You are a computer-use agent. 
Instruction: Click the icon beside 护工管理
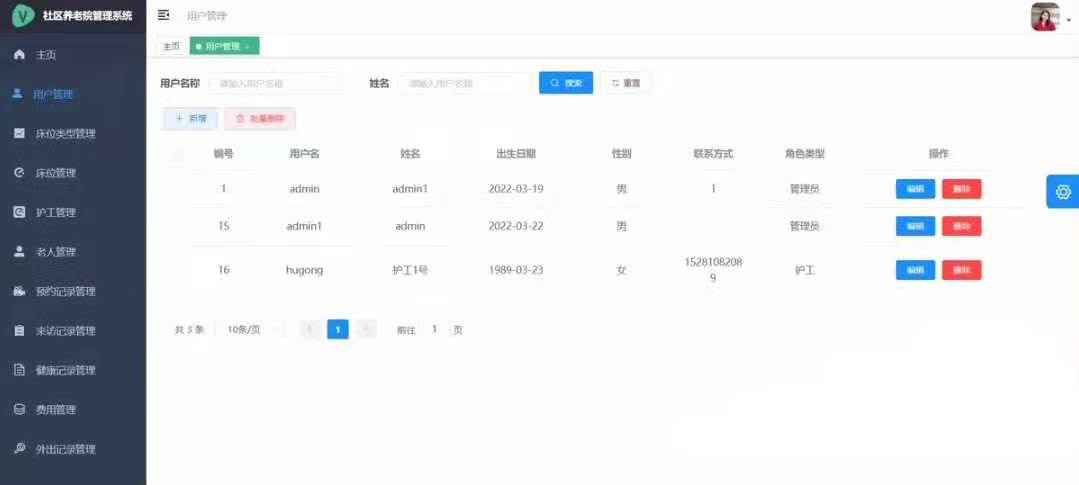[18, 212]
